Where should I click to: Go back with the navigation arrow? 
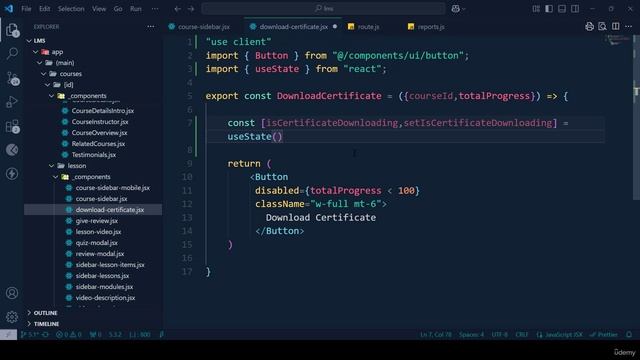(177, 9)
